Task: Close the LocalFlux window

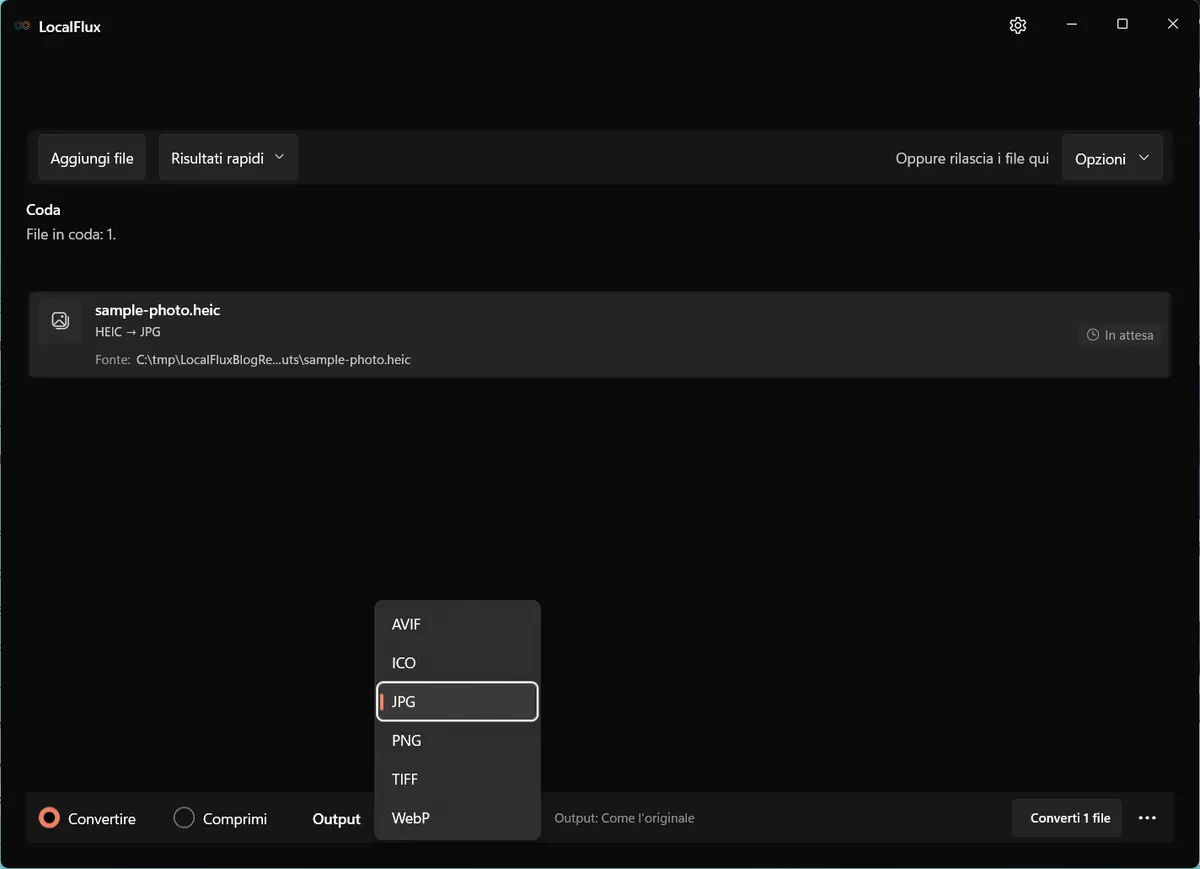Action: (1173, 25)
